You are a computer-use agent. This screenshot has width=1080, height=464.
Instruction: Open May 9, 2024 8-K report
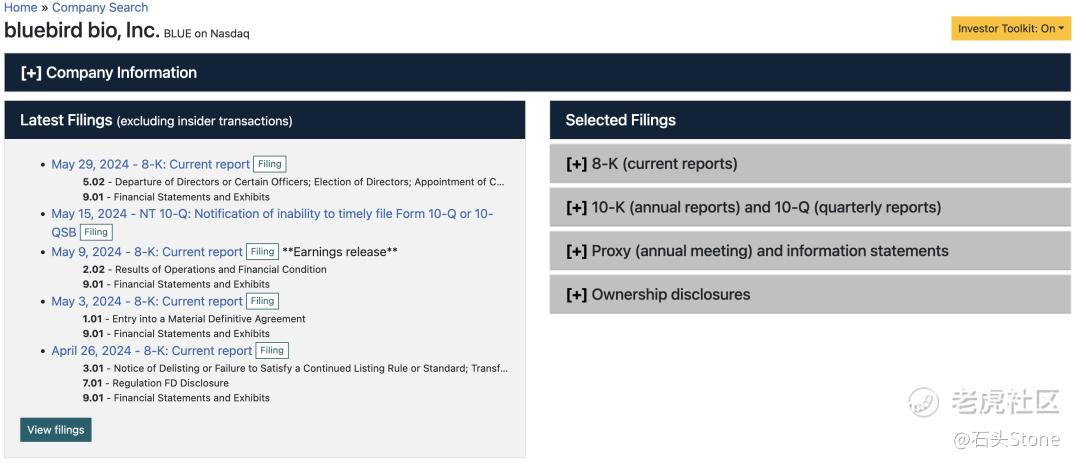click(x=147, y=252)
